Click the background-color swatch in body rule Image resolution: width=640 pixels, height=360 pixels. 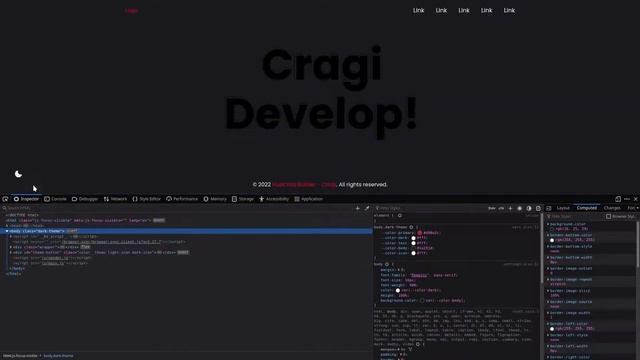(x=422, y=300)
